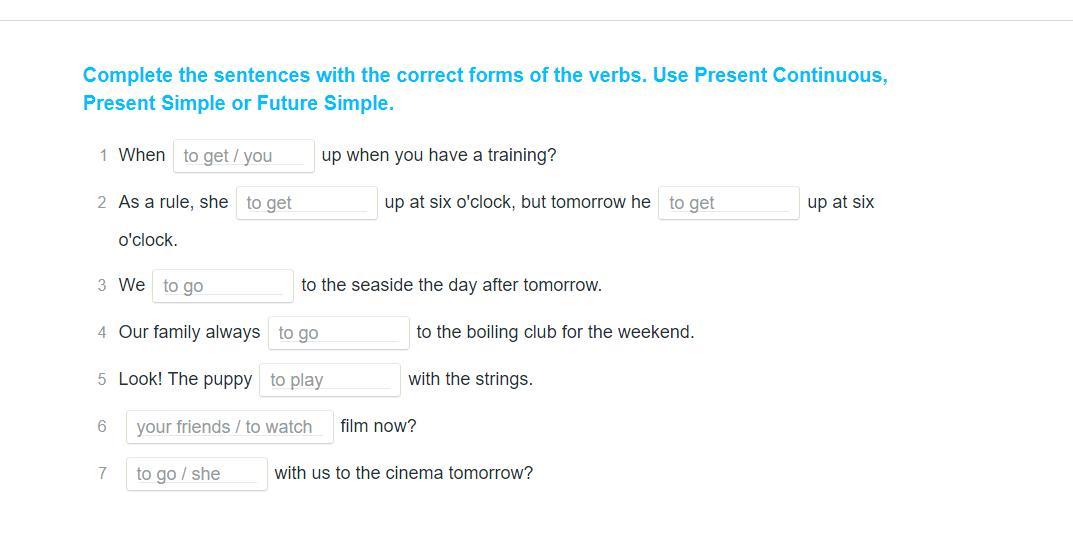
Task: Click the text 'with the strings.'
Action: click(470, 379)
